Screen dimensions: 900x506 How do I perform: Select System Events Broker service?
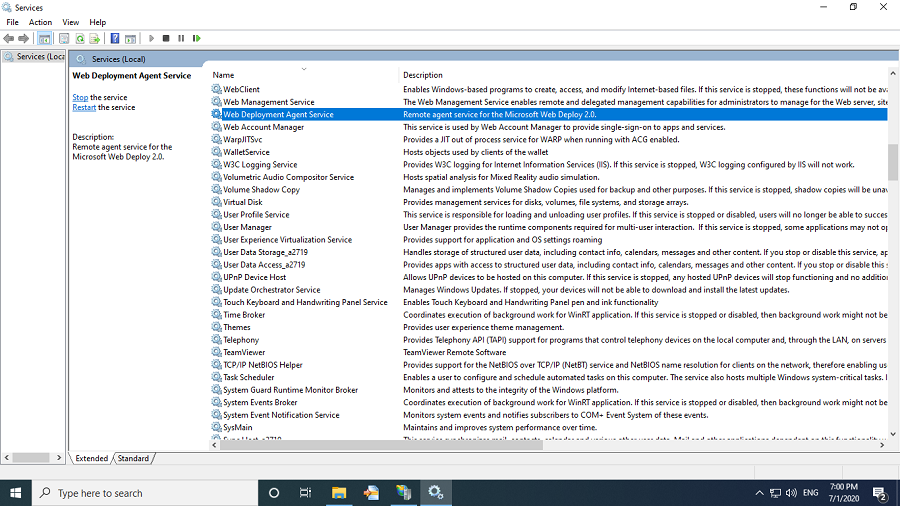point(549,403)
